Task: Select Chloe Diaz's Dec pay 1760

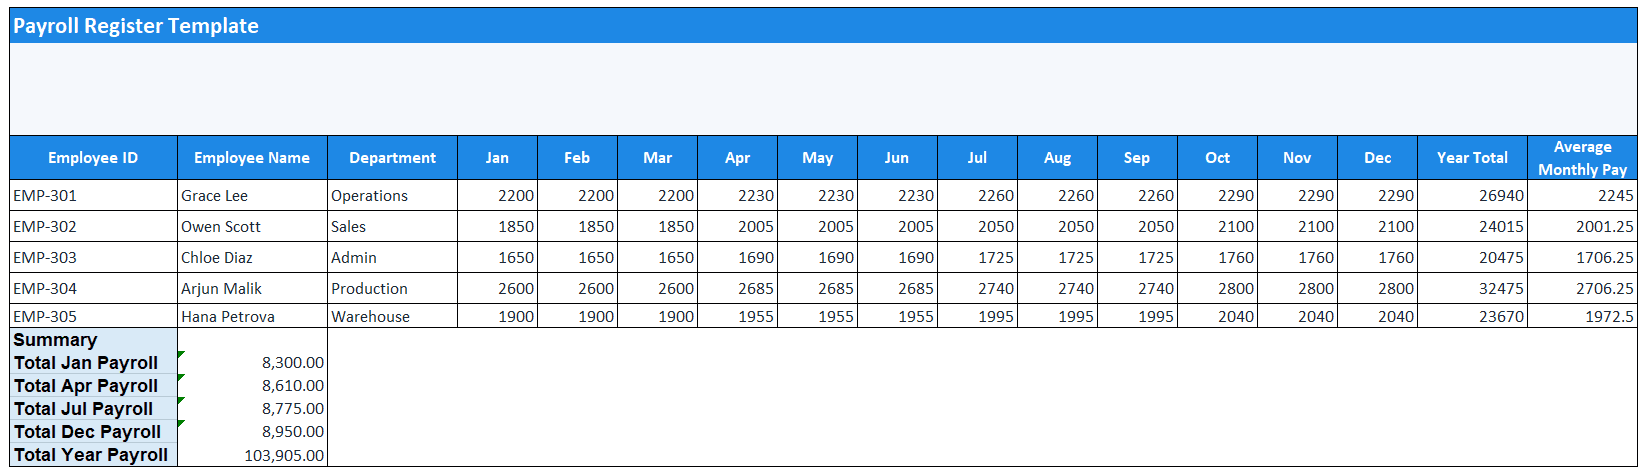Action: (1377, 257)
